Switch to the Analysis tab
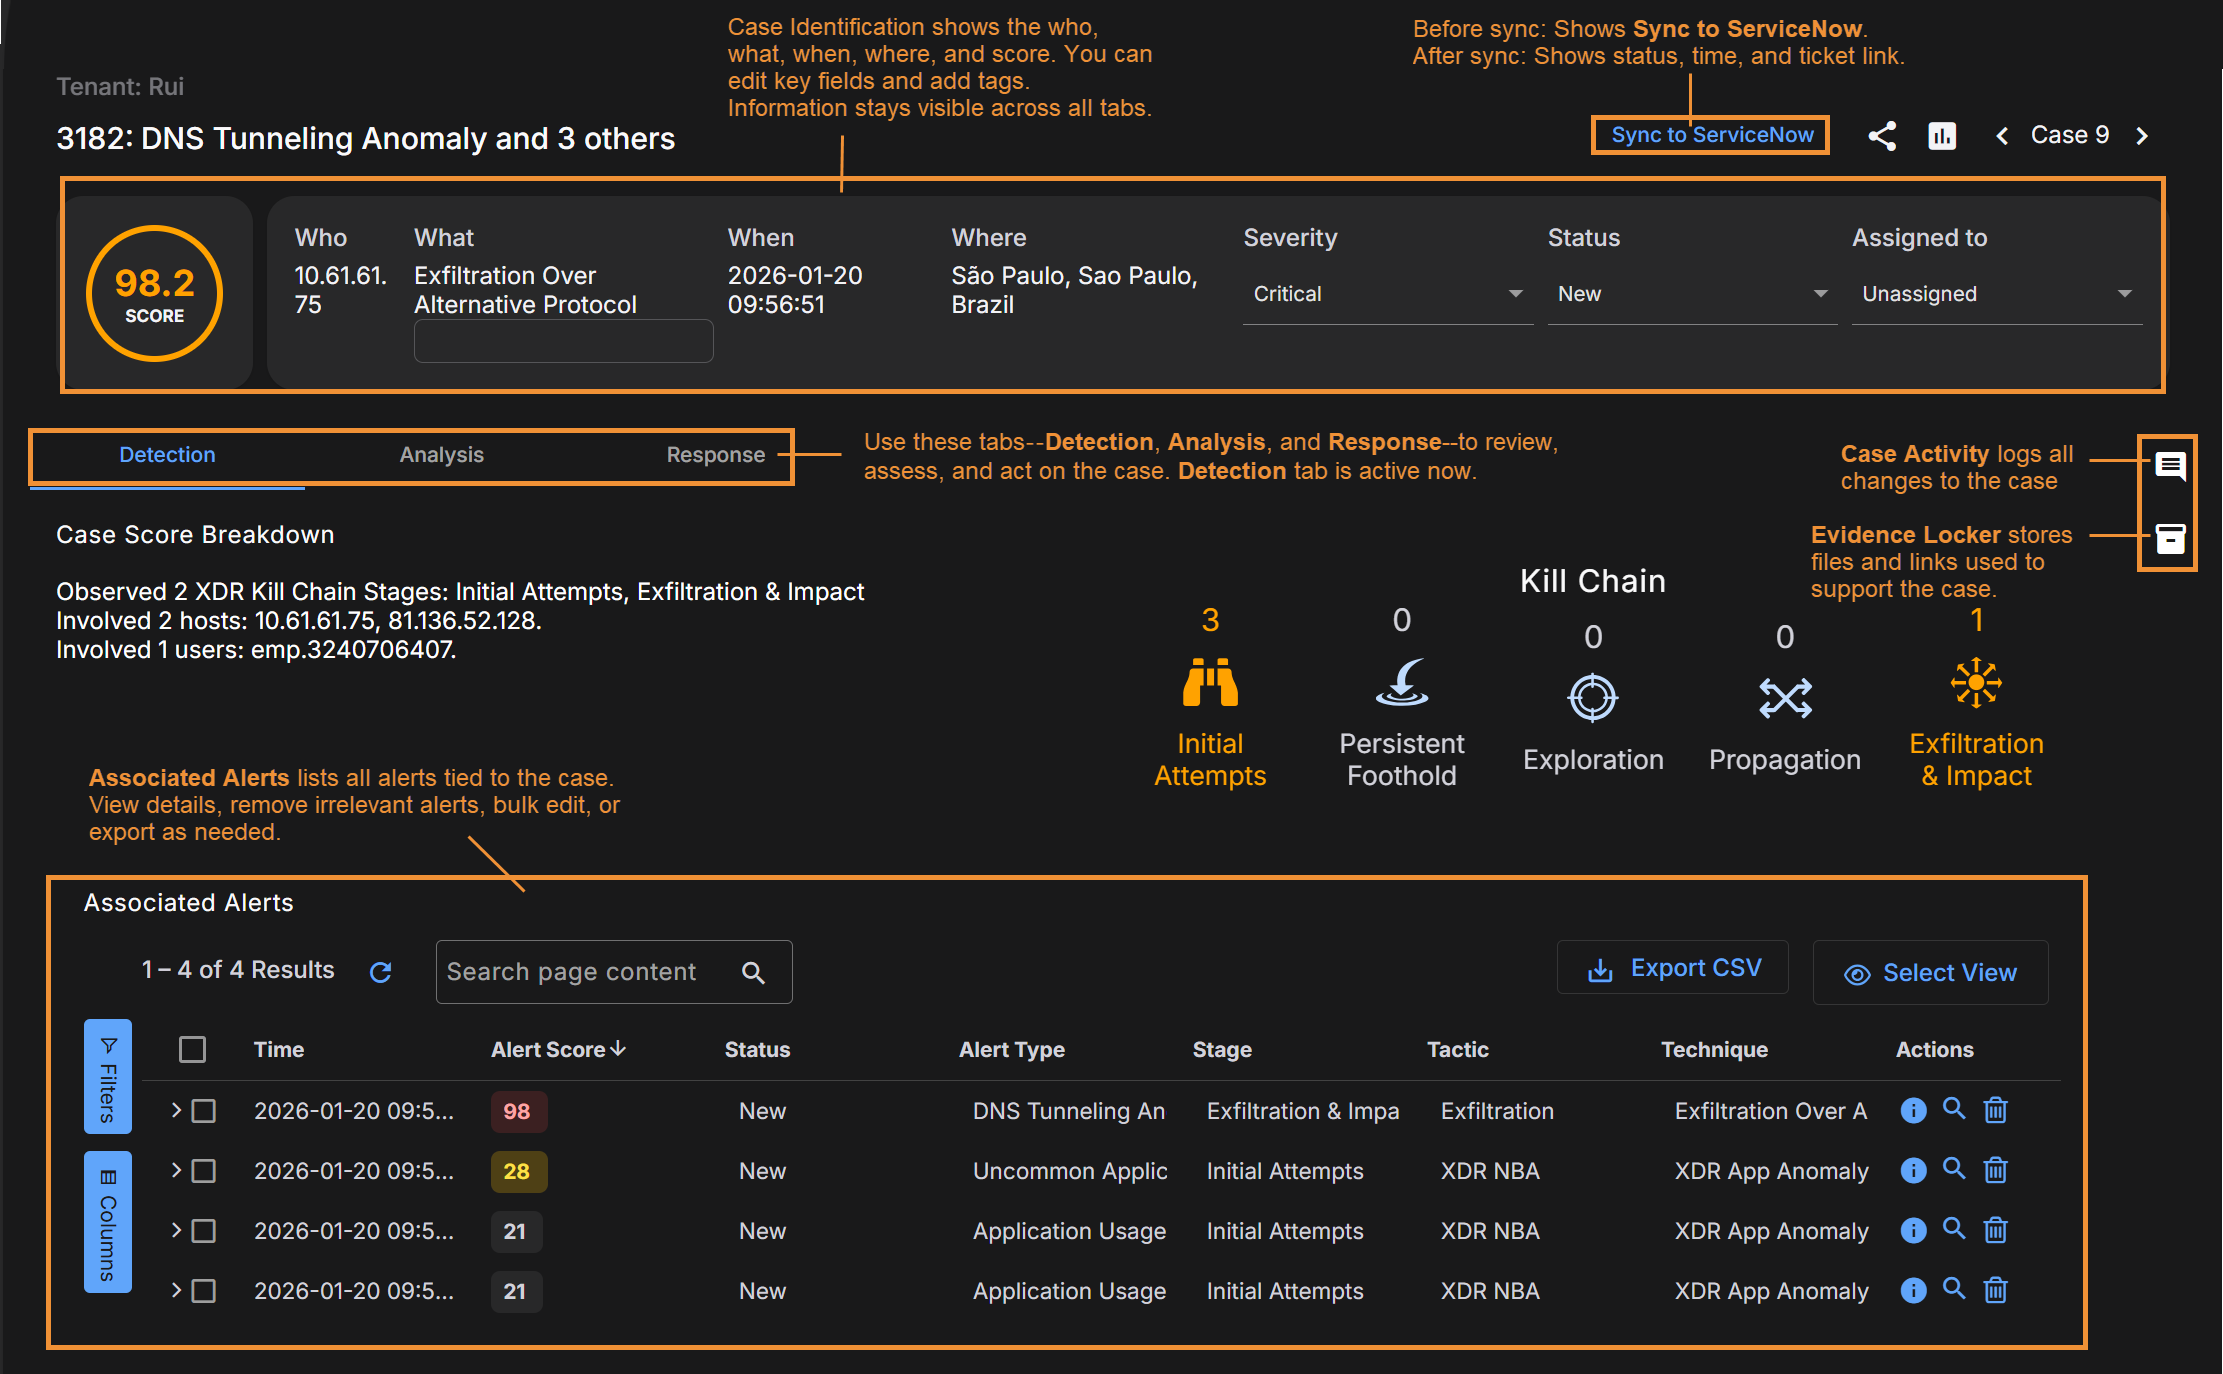The height and width of the screenshot is (1374, 2223). point(441,455)
